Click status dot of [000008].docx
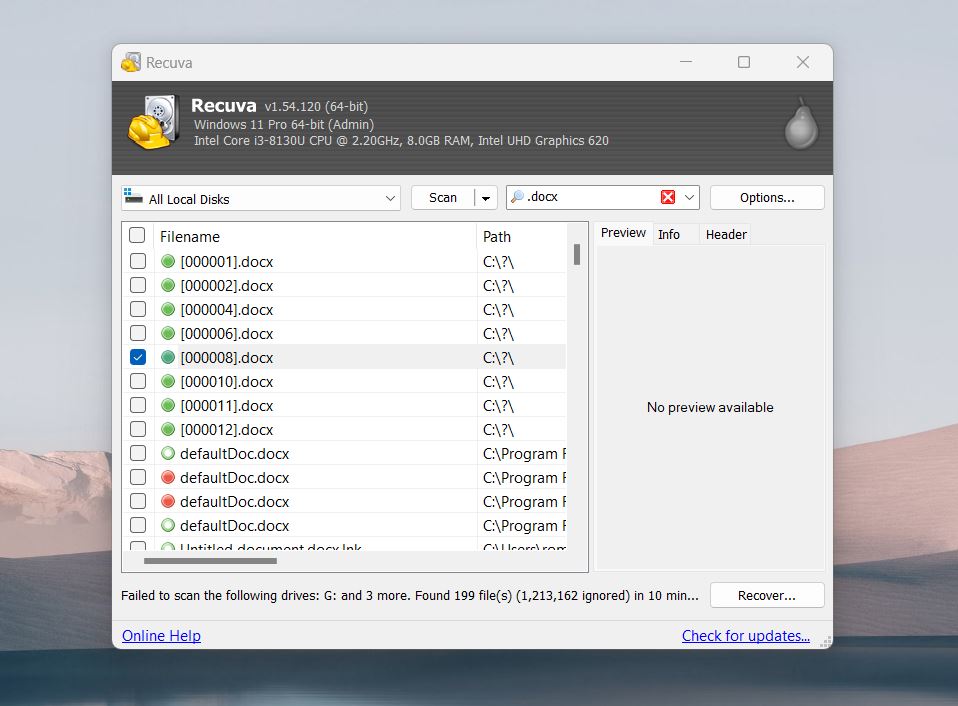 click(x=168, y=357)
